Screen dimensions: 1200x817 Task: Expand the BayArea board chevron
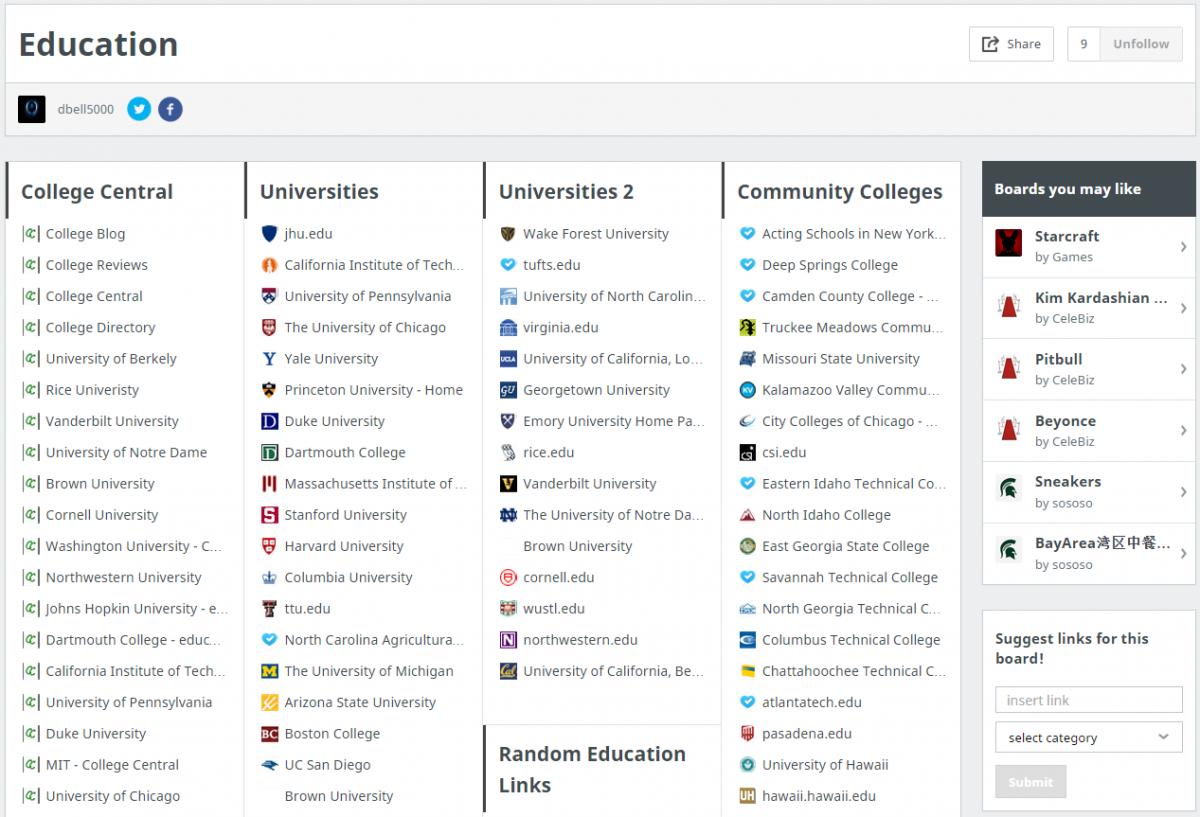pyautogui.click(x=1183, y=553)
